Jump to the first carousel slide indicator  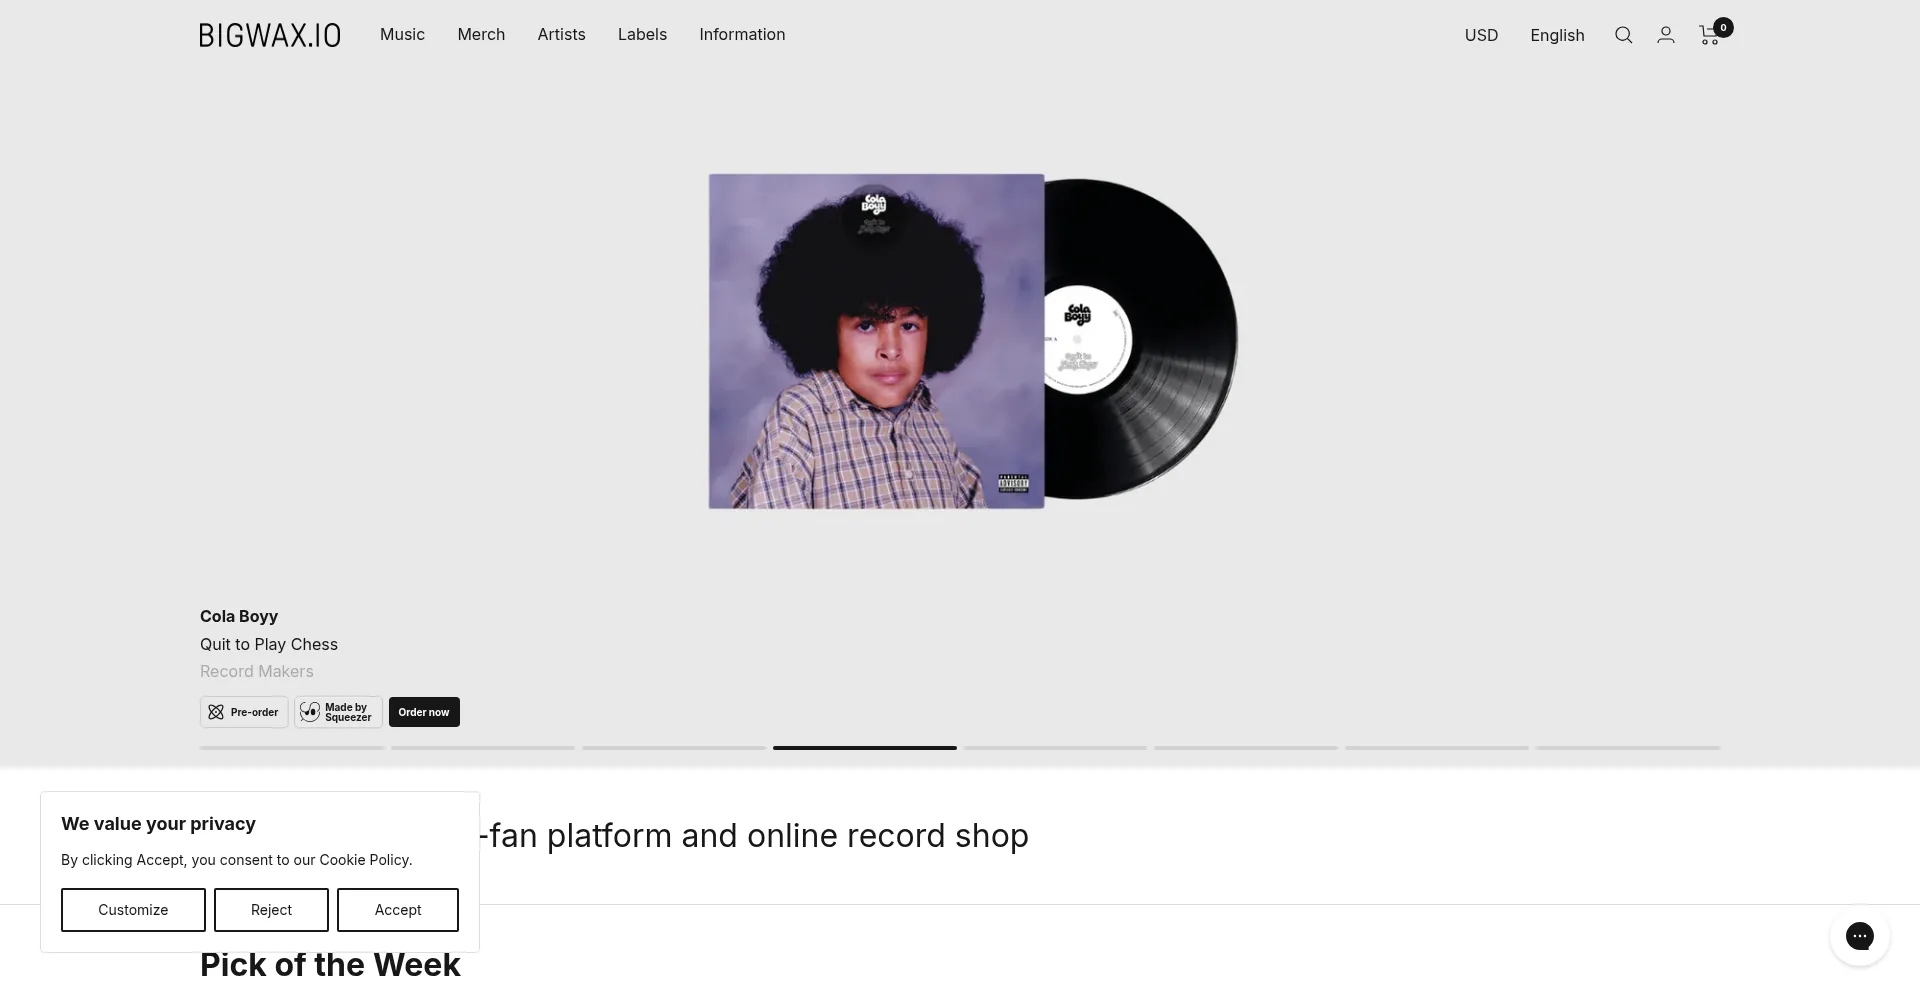tap(292, 748)
